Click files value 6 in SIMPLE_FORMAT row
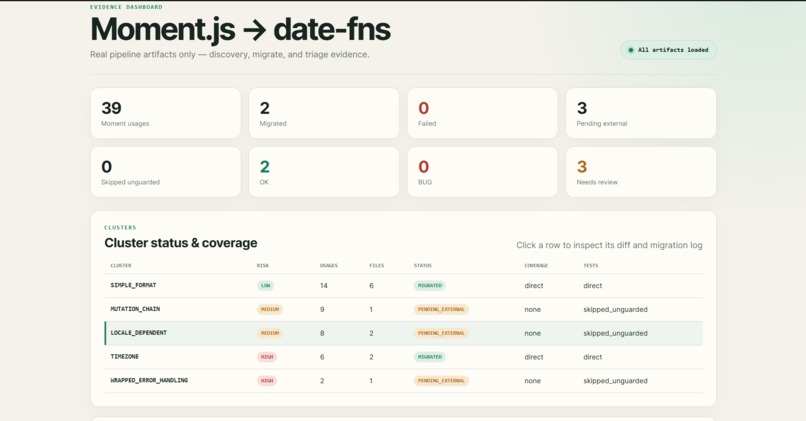Screen dimensions: 806x421 [371, 286]
